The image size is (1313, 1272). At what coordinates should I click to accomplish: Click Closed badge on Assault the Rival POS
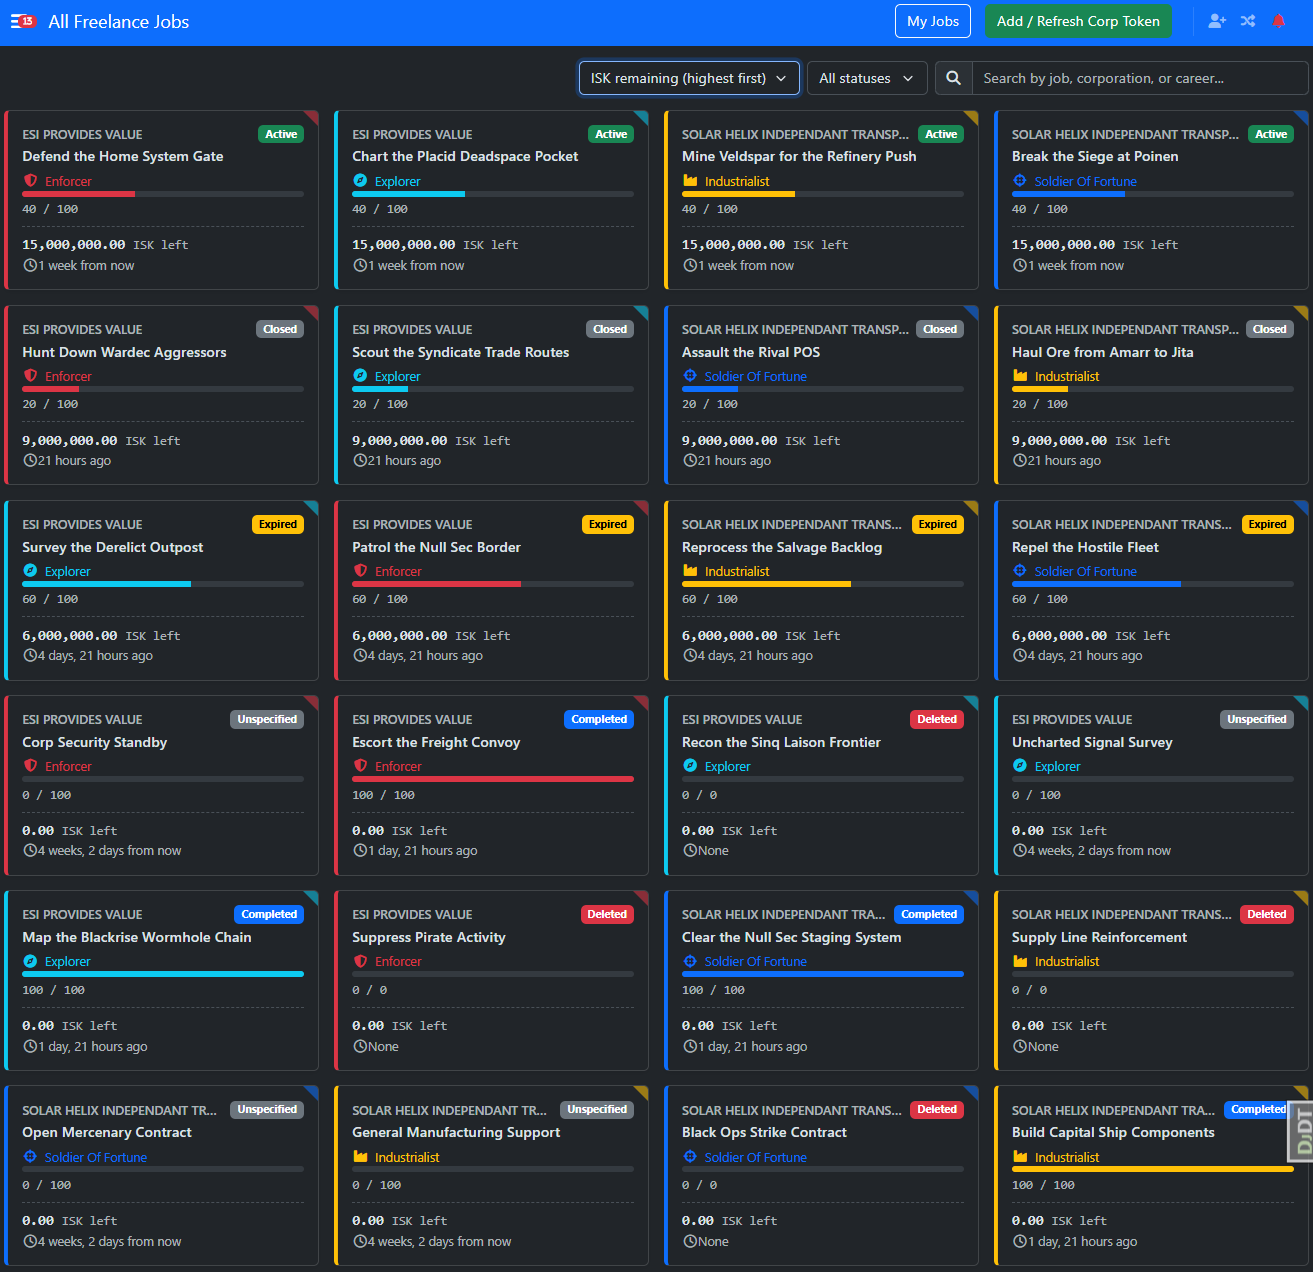point(940,329)
